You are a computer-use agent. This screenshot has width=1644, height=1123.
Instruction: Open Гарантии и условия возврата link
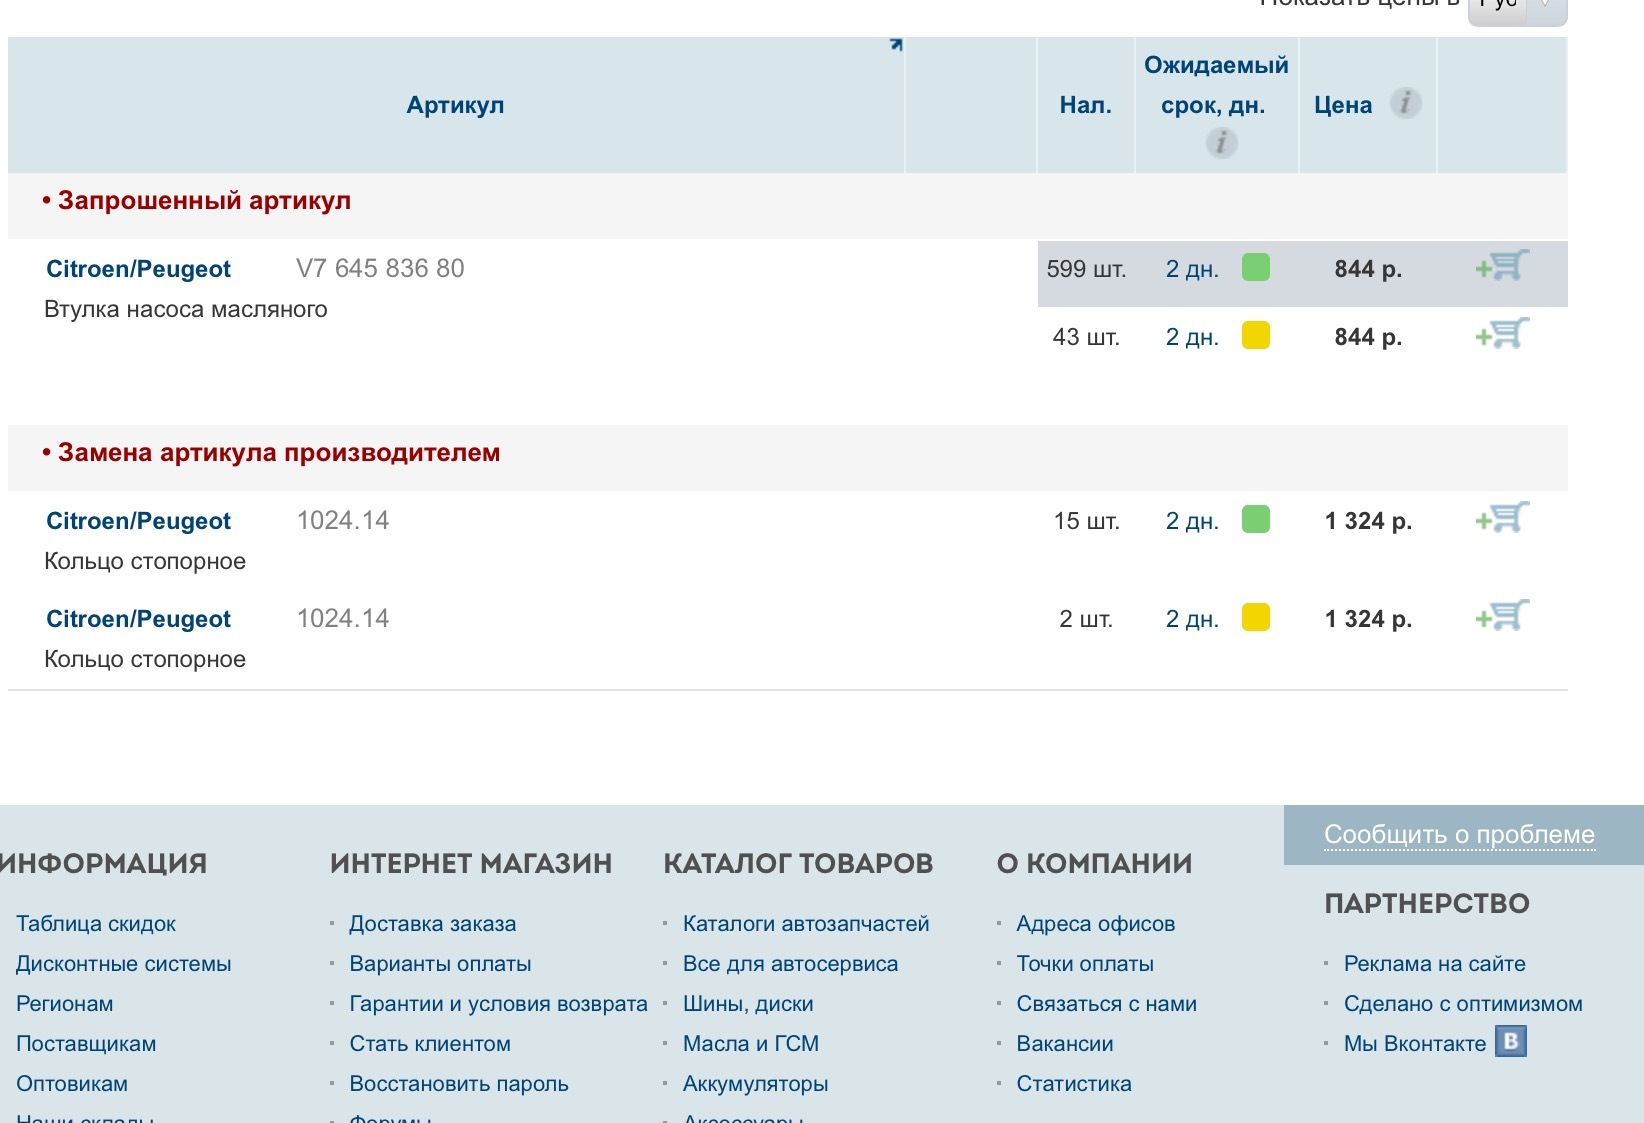pos(498,1004)
